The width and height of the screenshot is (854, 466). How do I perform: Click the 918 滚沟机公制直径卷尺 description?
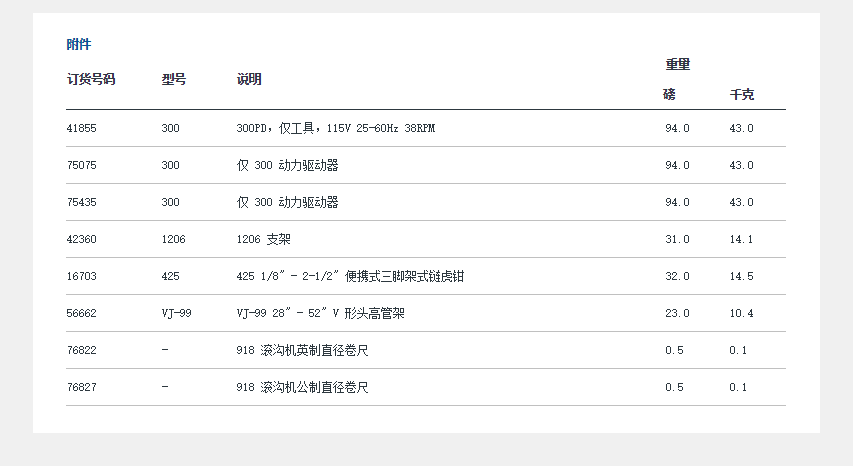tap(302, 387)
